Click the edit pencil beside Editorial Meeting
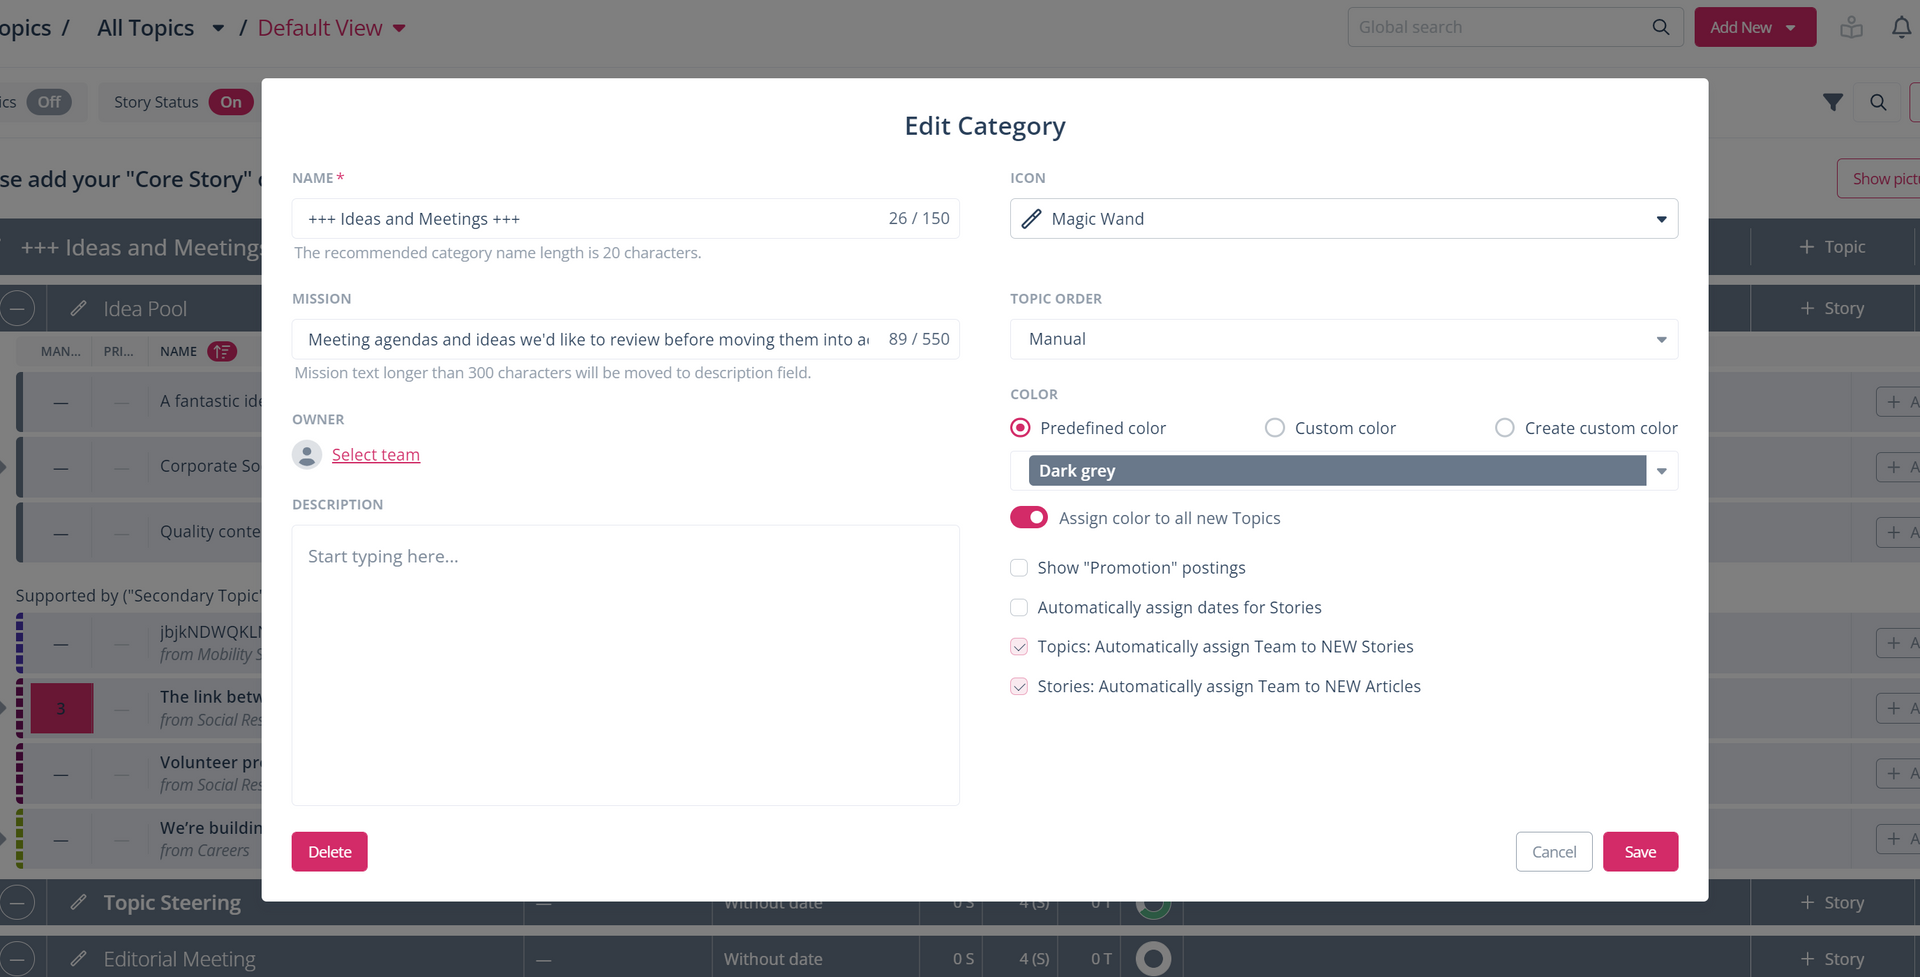Image resolution: width=1920 pixels, height=977 pixels. [x=79, y=959]
